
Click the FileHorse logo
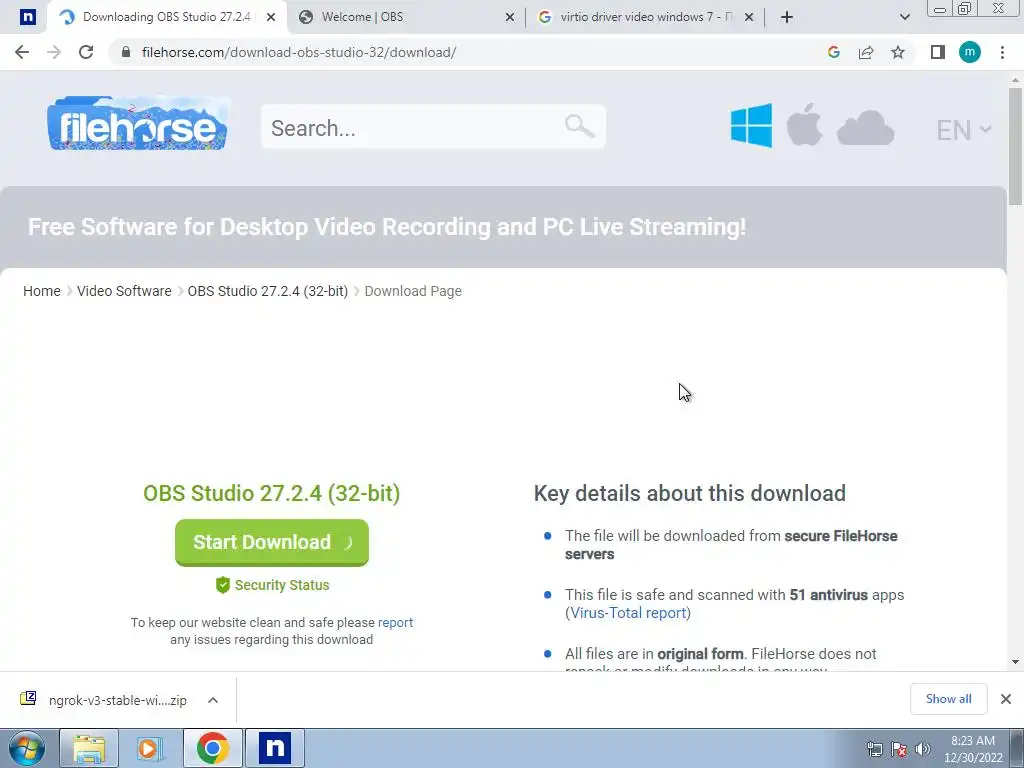pyautogui.click(x=138, y=123)
